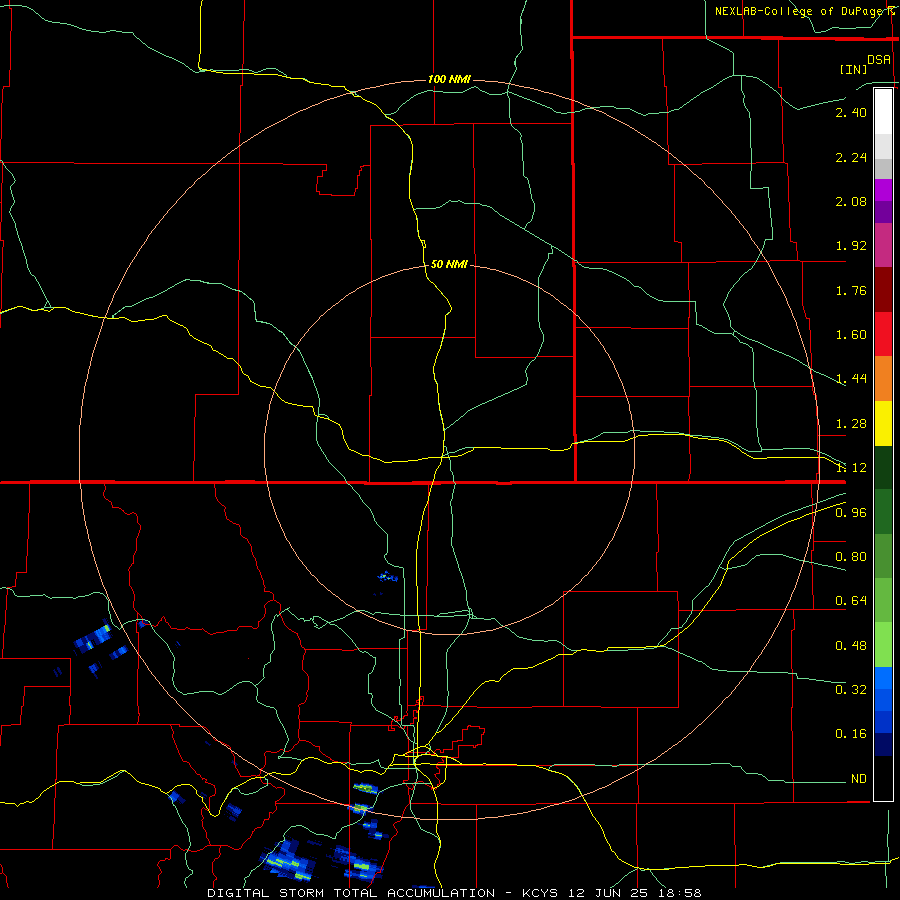Click the 0.80 legend value
This screenshot has width=900, height=900.
click(x=851, y=557)
